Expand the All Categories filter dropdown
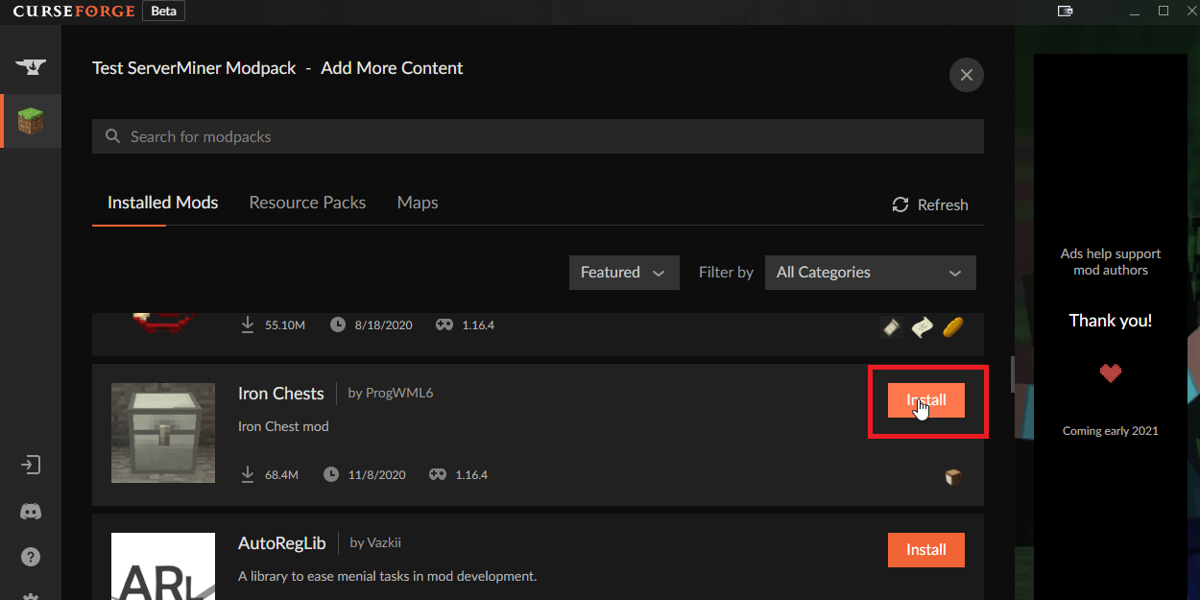Image resolution: width=1200 pixels, height=600 pixels. pyautogui.click(x=870, y=272)
